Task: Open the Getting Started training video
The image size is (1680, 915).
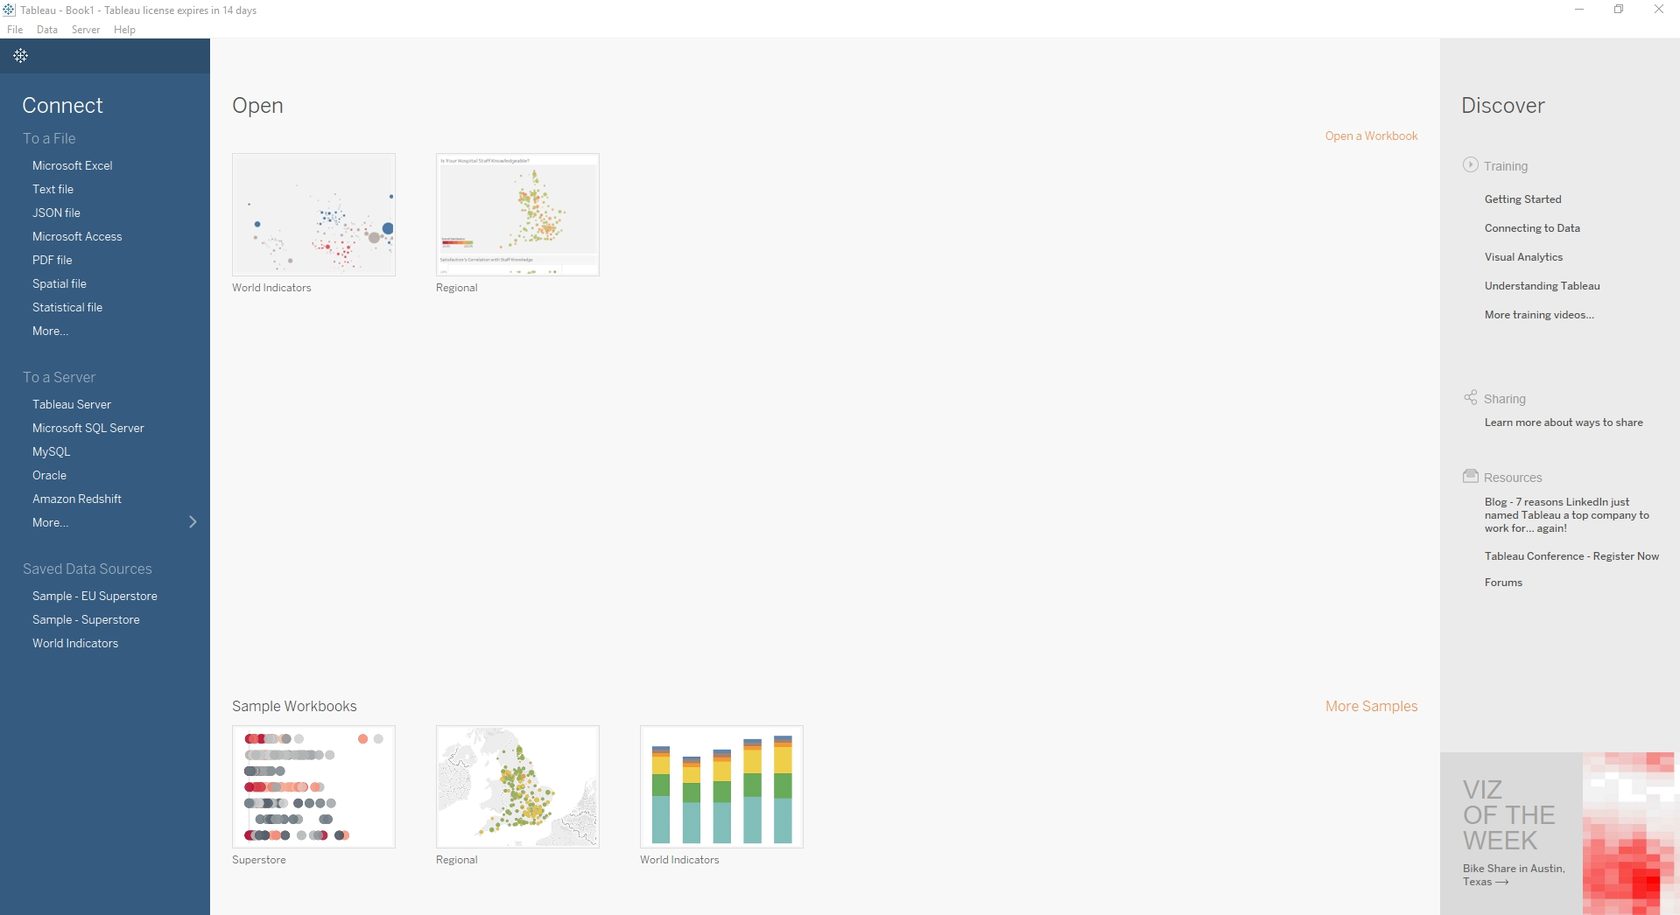Action: tap(1523, 200)
